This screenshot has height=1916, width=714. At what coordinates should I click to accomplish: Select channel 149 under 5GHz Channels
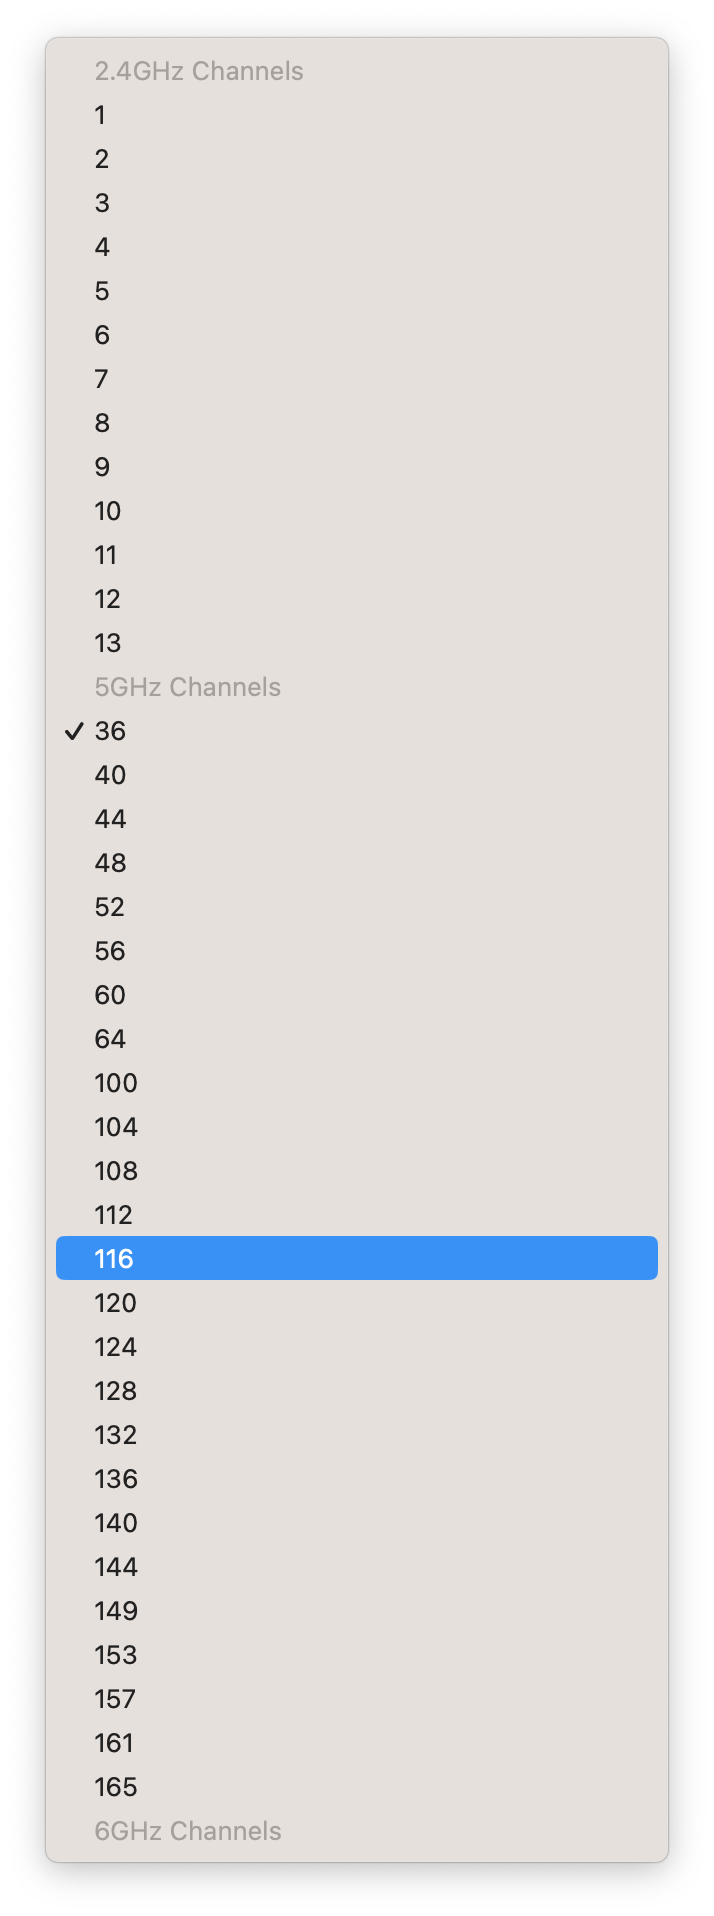tap(115, 1611)
